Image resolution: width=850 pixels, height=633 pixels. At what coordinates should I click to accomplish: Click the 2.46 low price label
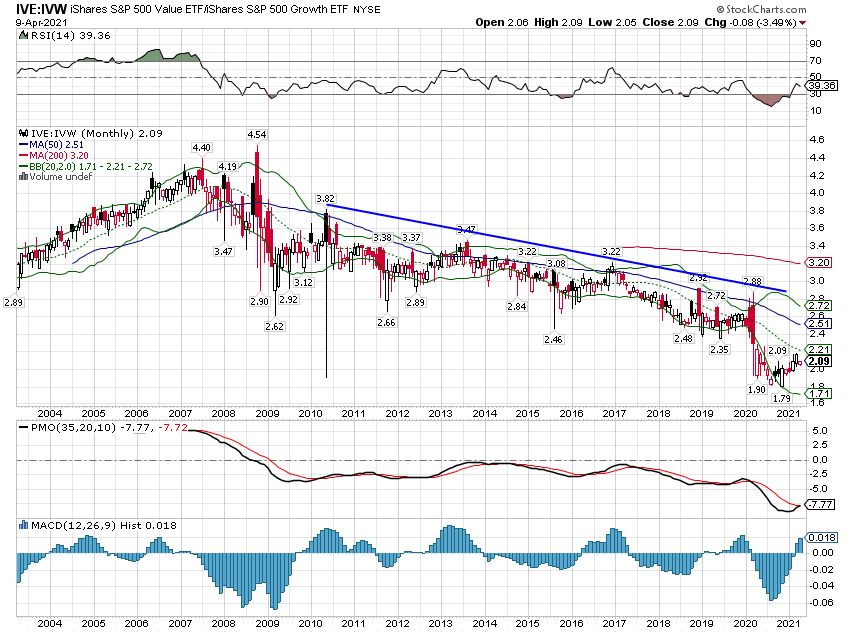click(553, 339)
